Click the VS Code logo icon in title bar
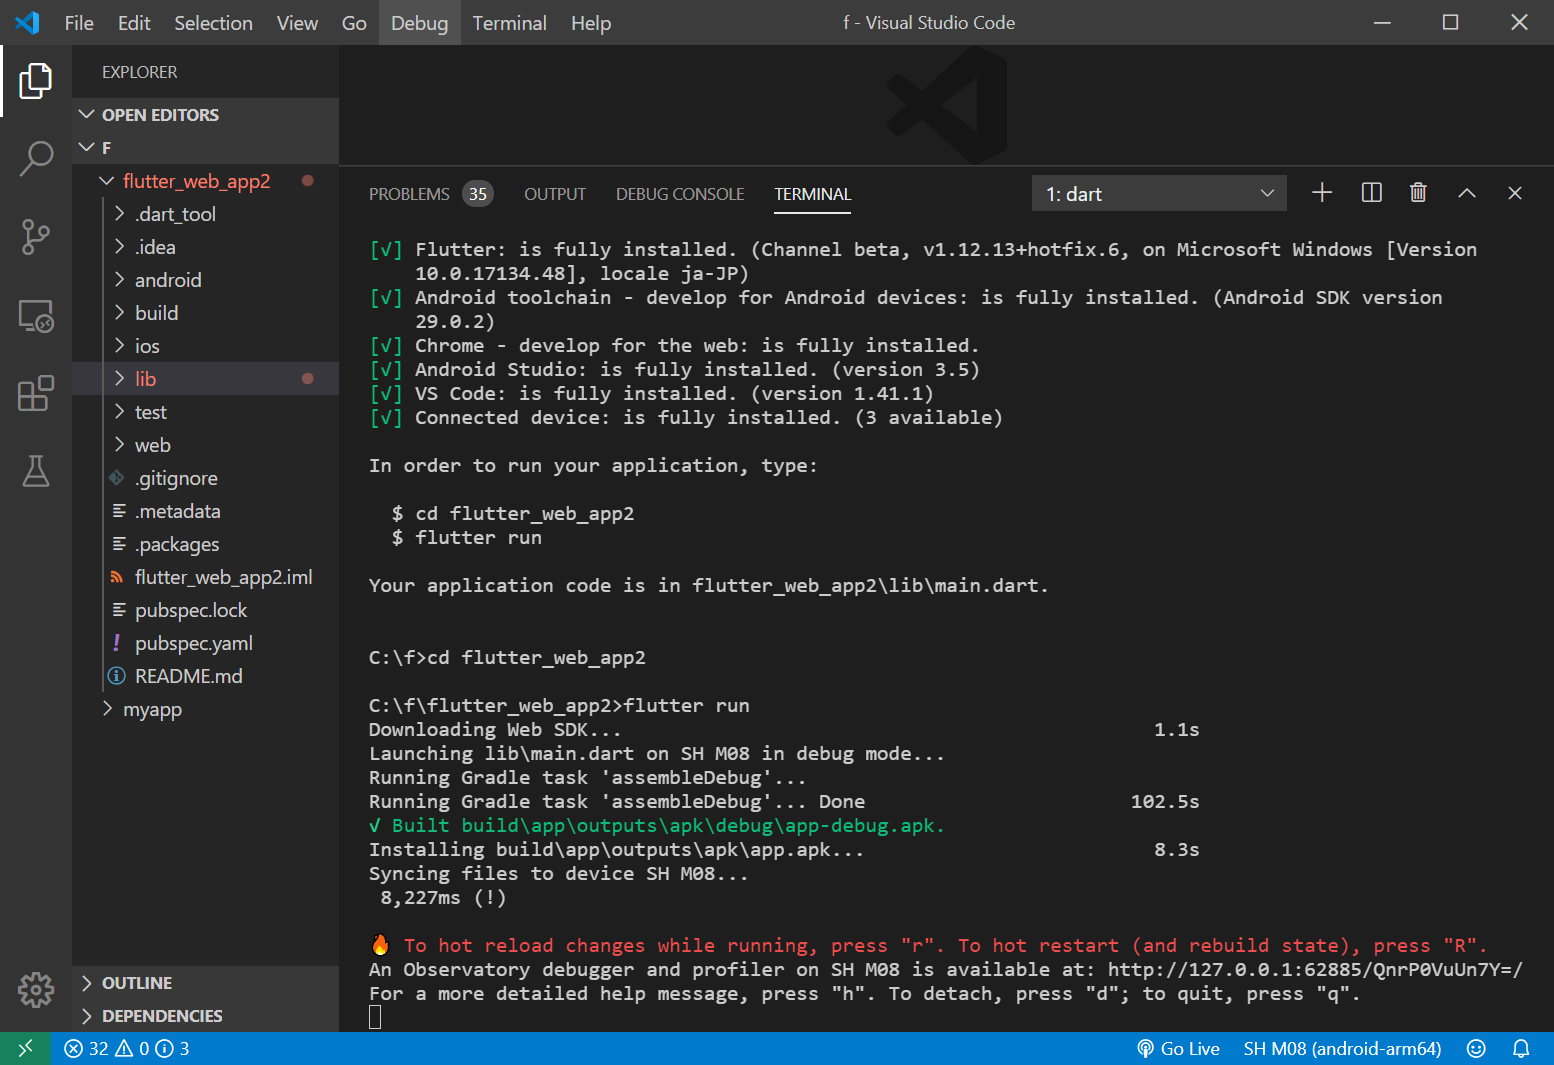This screenshot has width=1554, height=1065. tap(27, 22)
